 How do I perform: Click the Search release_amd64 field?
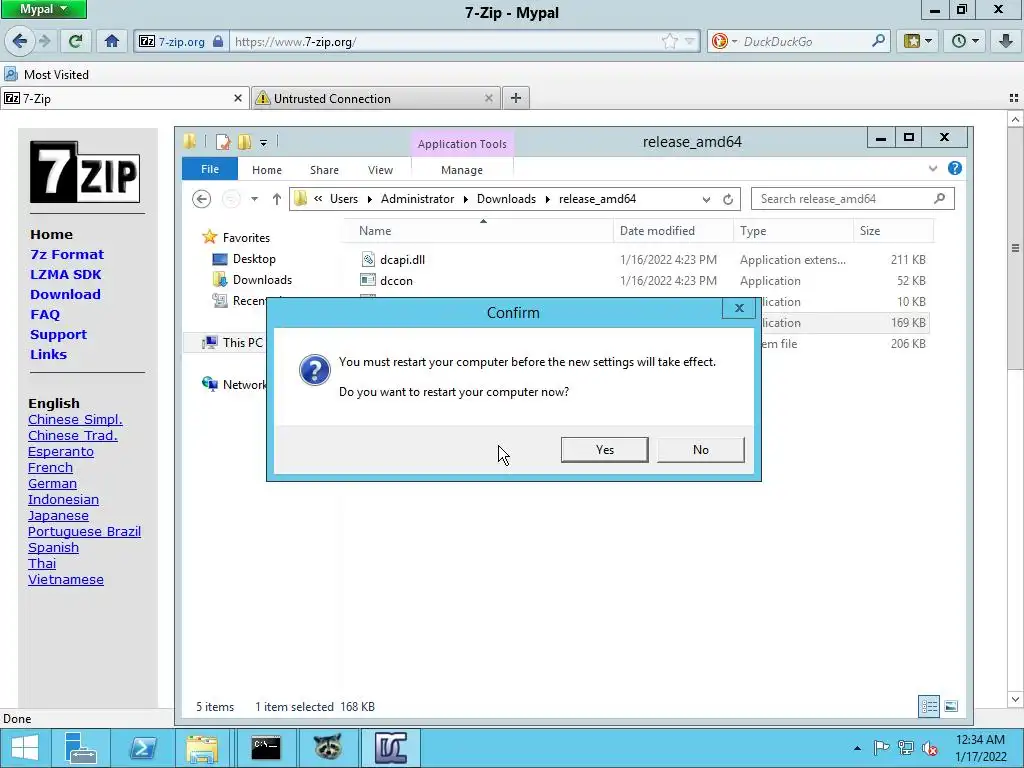coord(852,199)
